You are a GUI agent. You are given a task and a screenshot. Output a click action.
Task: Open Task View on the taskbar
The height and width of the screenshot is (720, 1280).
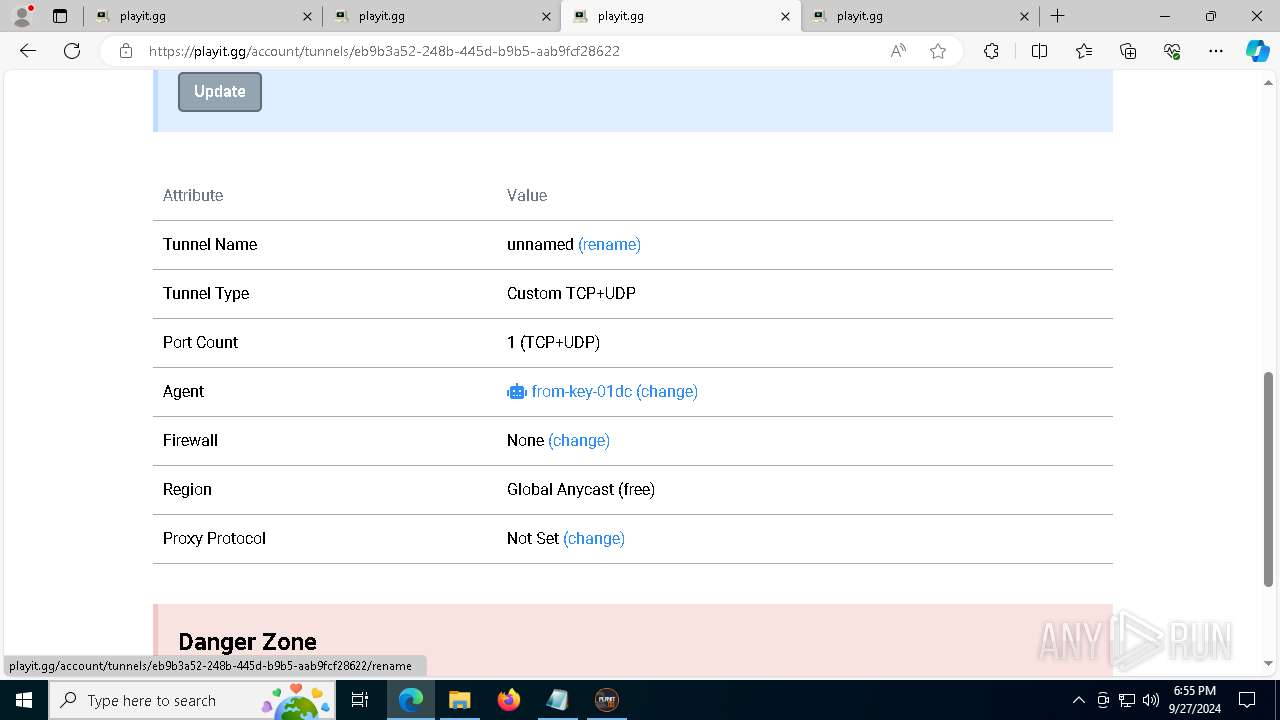click(360, 700)
